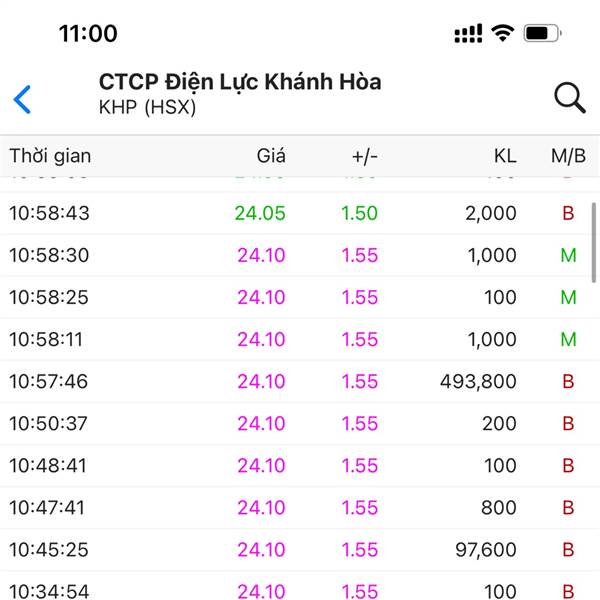This screenshot has width=600, height=600.
Task: Tap the Wi-Fi status icon
Action: tap(502, 33)
